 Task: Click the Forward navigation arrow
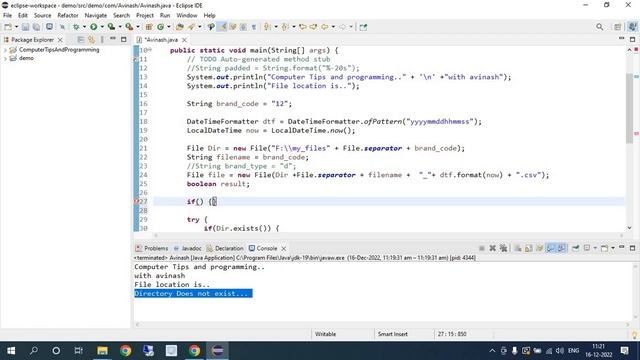click(x=342, y=27)
